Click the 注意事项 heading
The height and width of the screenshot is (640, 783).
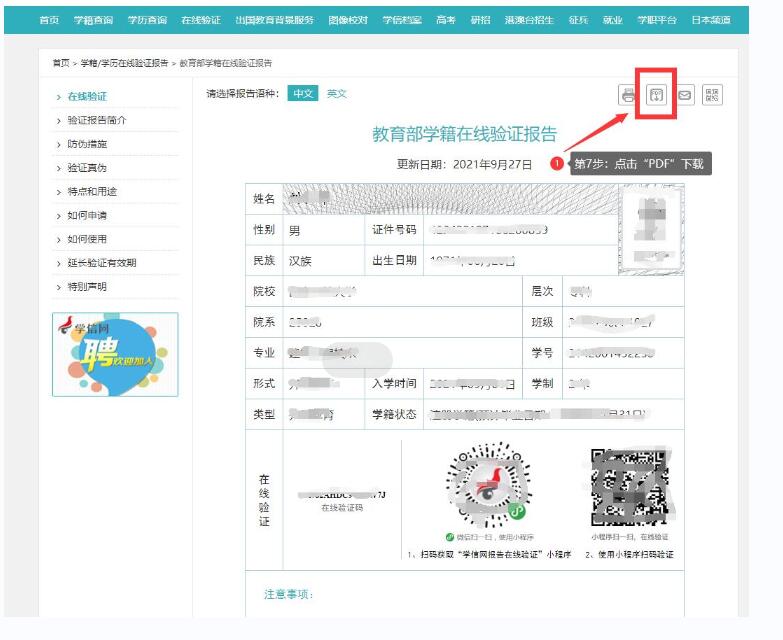289,594
